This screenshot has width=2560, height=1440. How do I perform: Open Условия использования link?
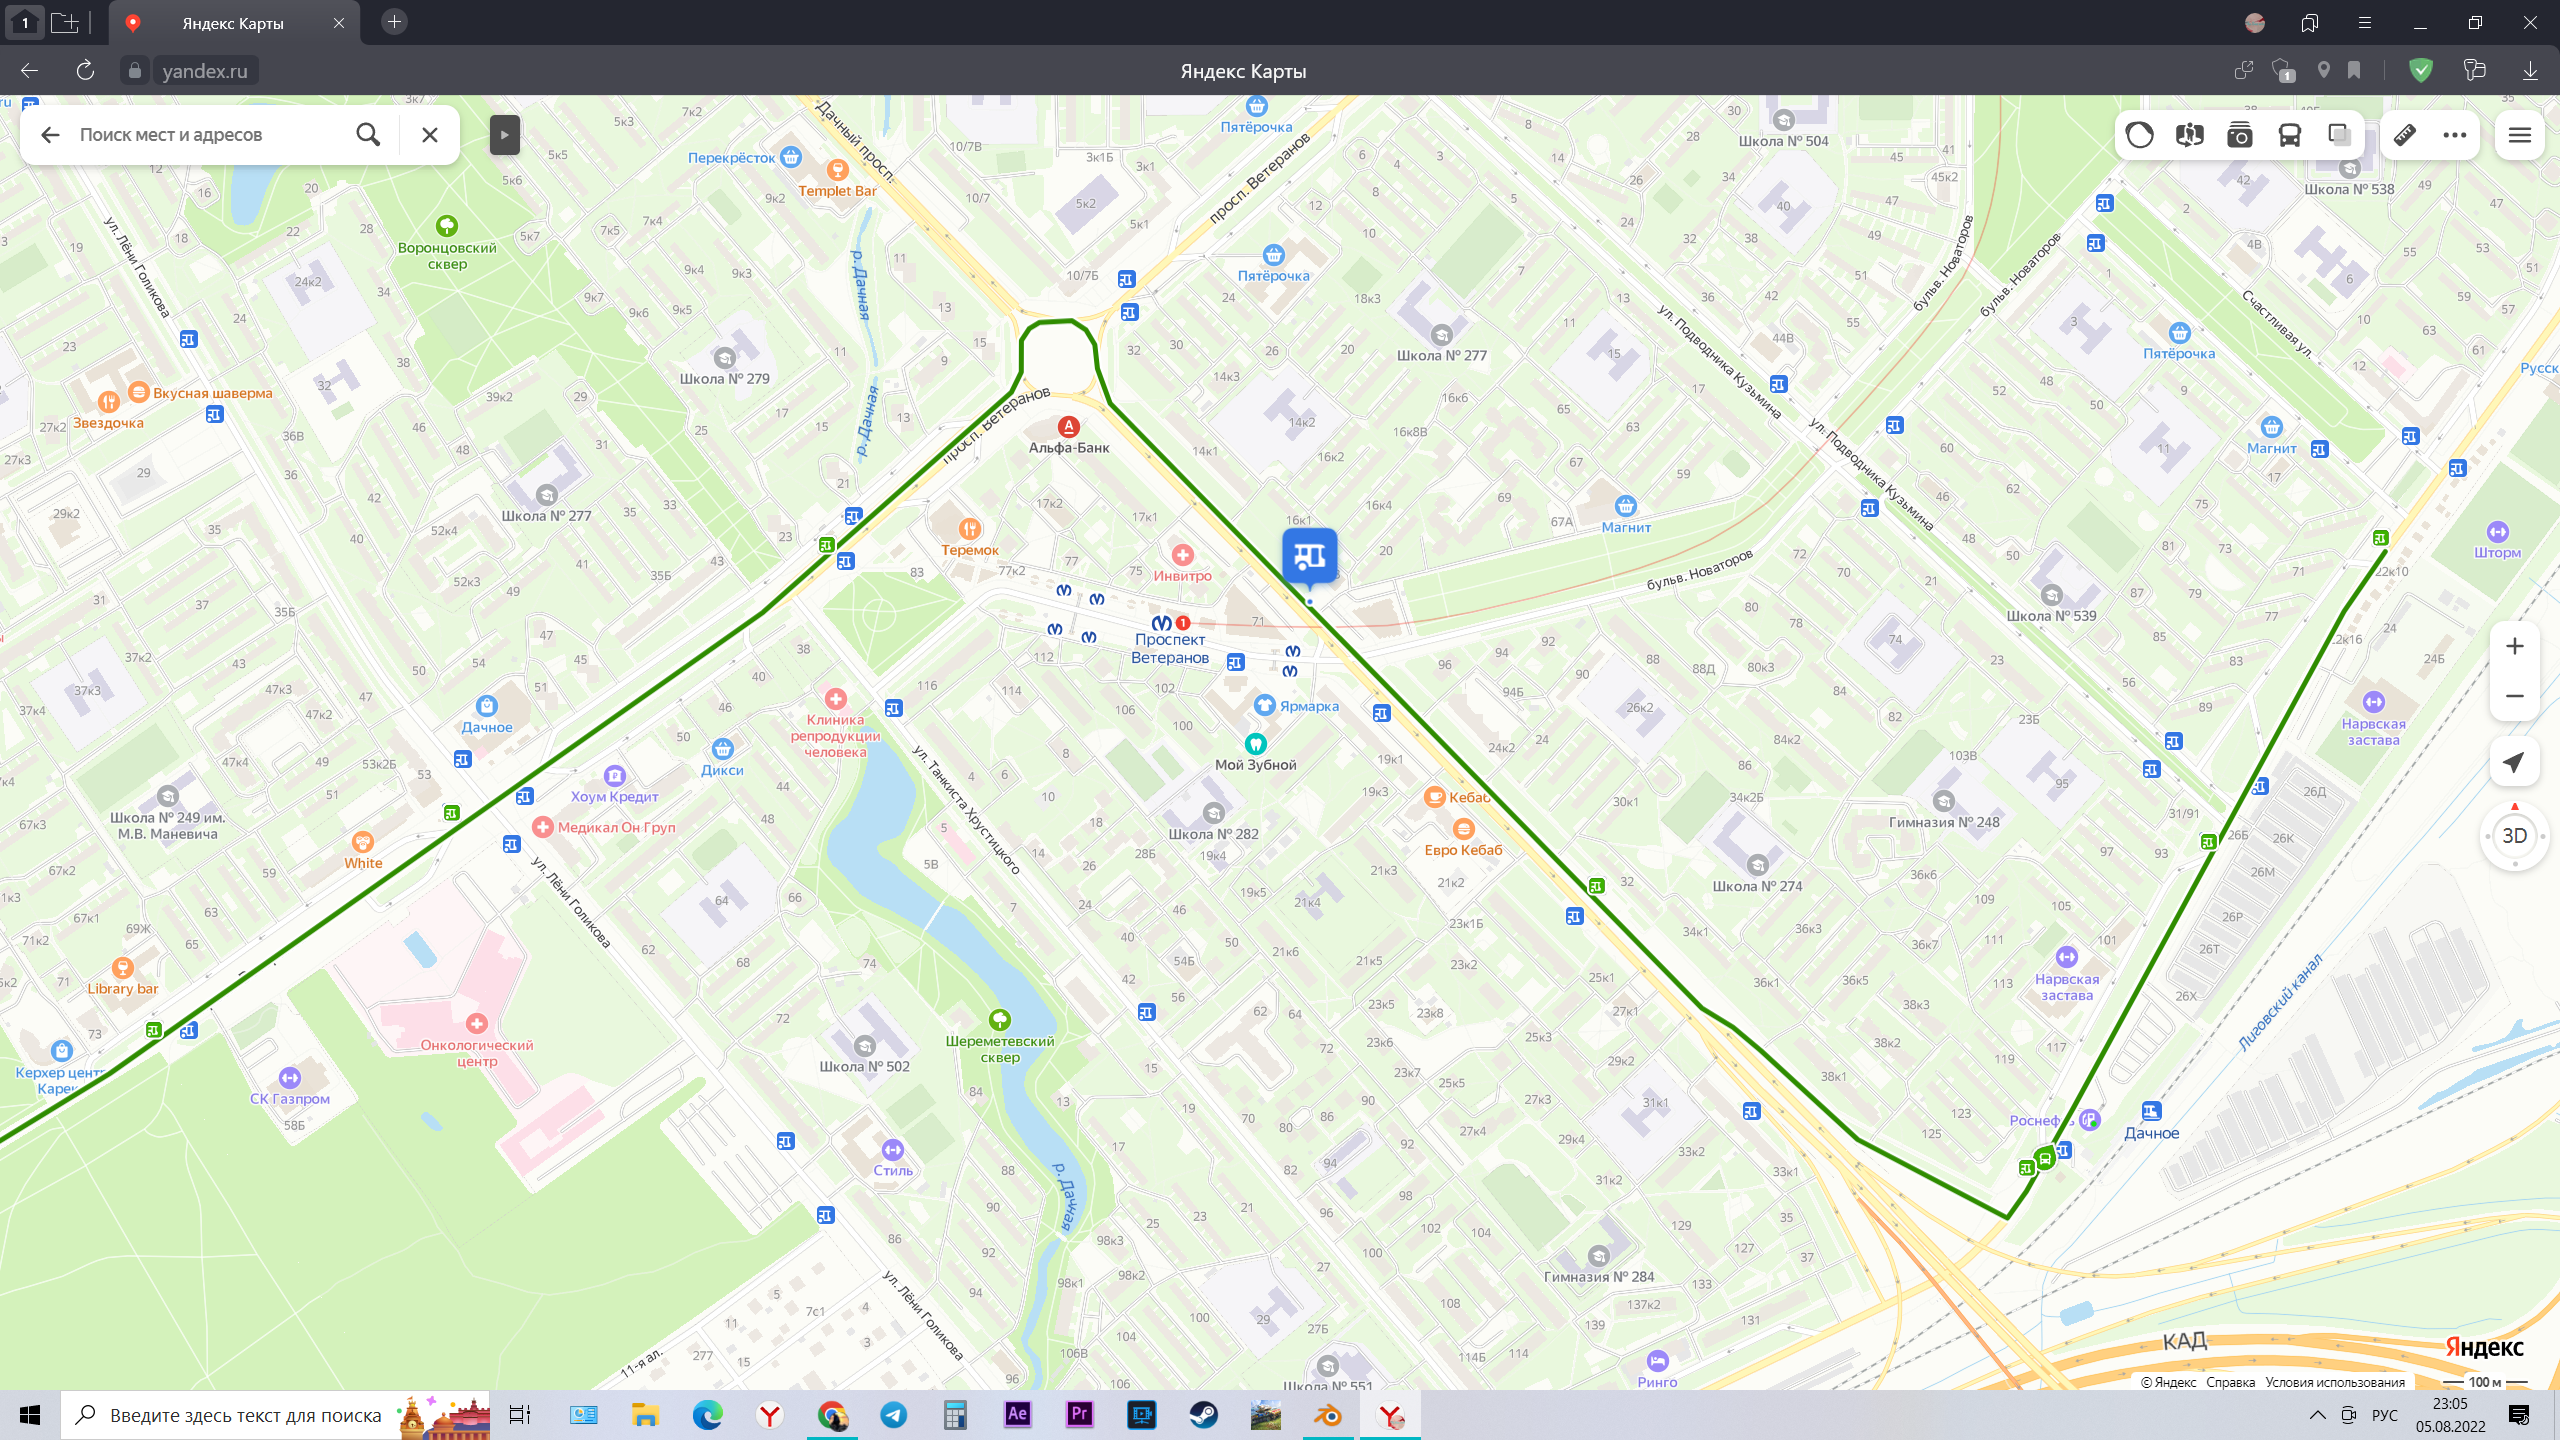pos(2334,1382)
